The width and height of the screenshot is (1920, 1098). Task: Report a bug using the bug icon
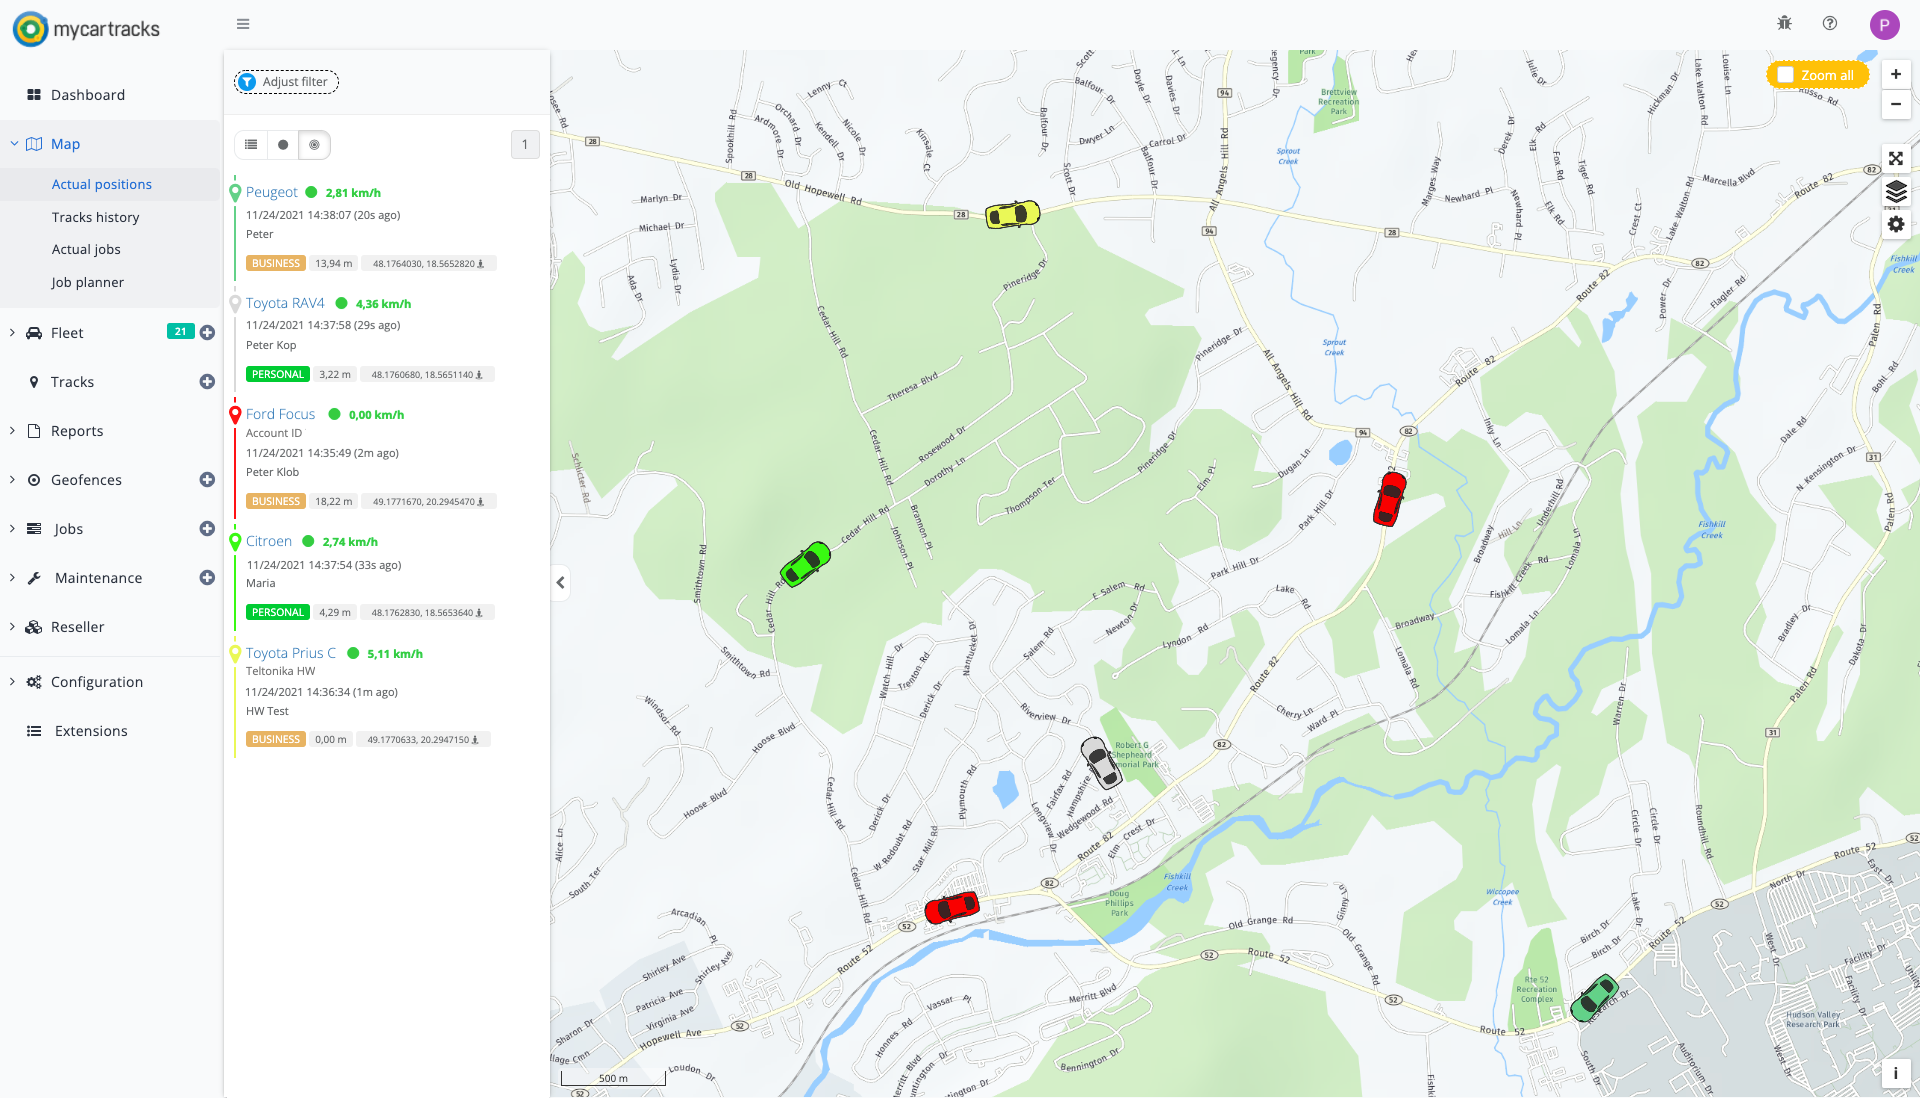pyautogui.click(x=1784, y=23)
